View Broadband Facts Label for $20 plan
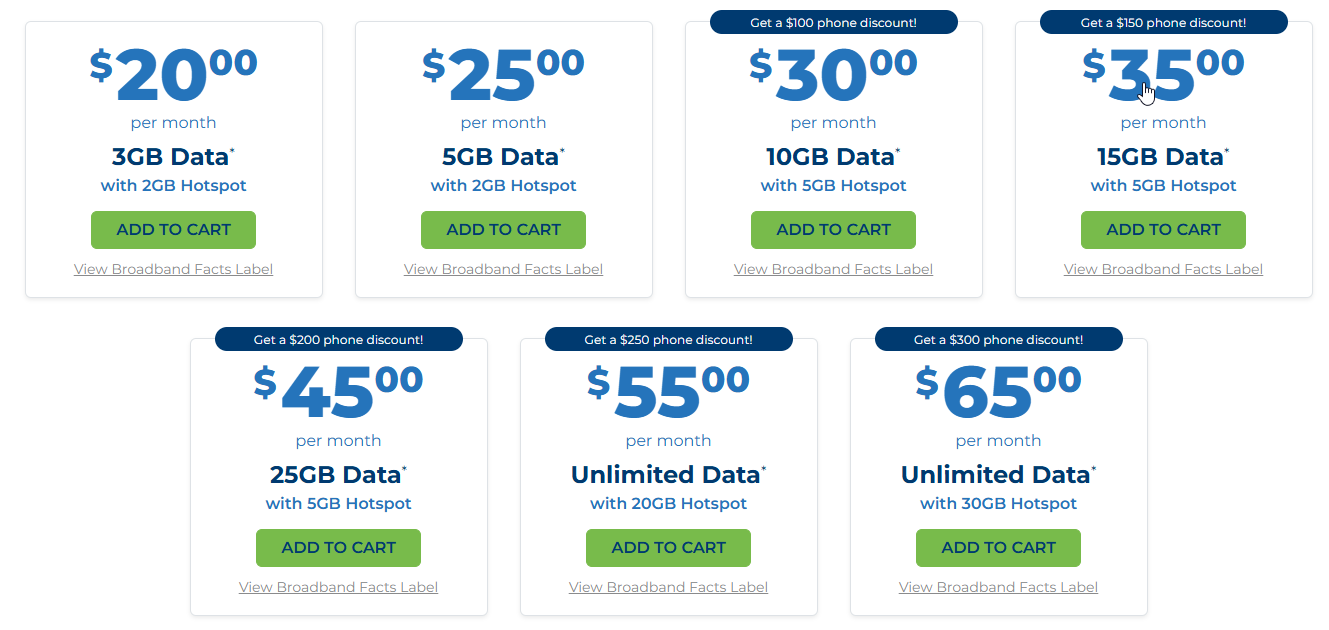1329x630 pixels. tap(173, 269)
